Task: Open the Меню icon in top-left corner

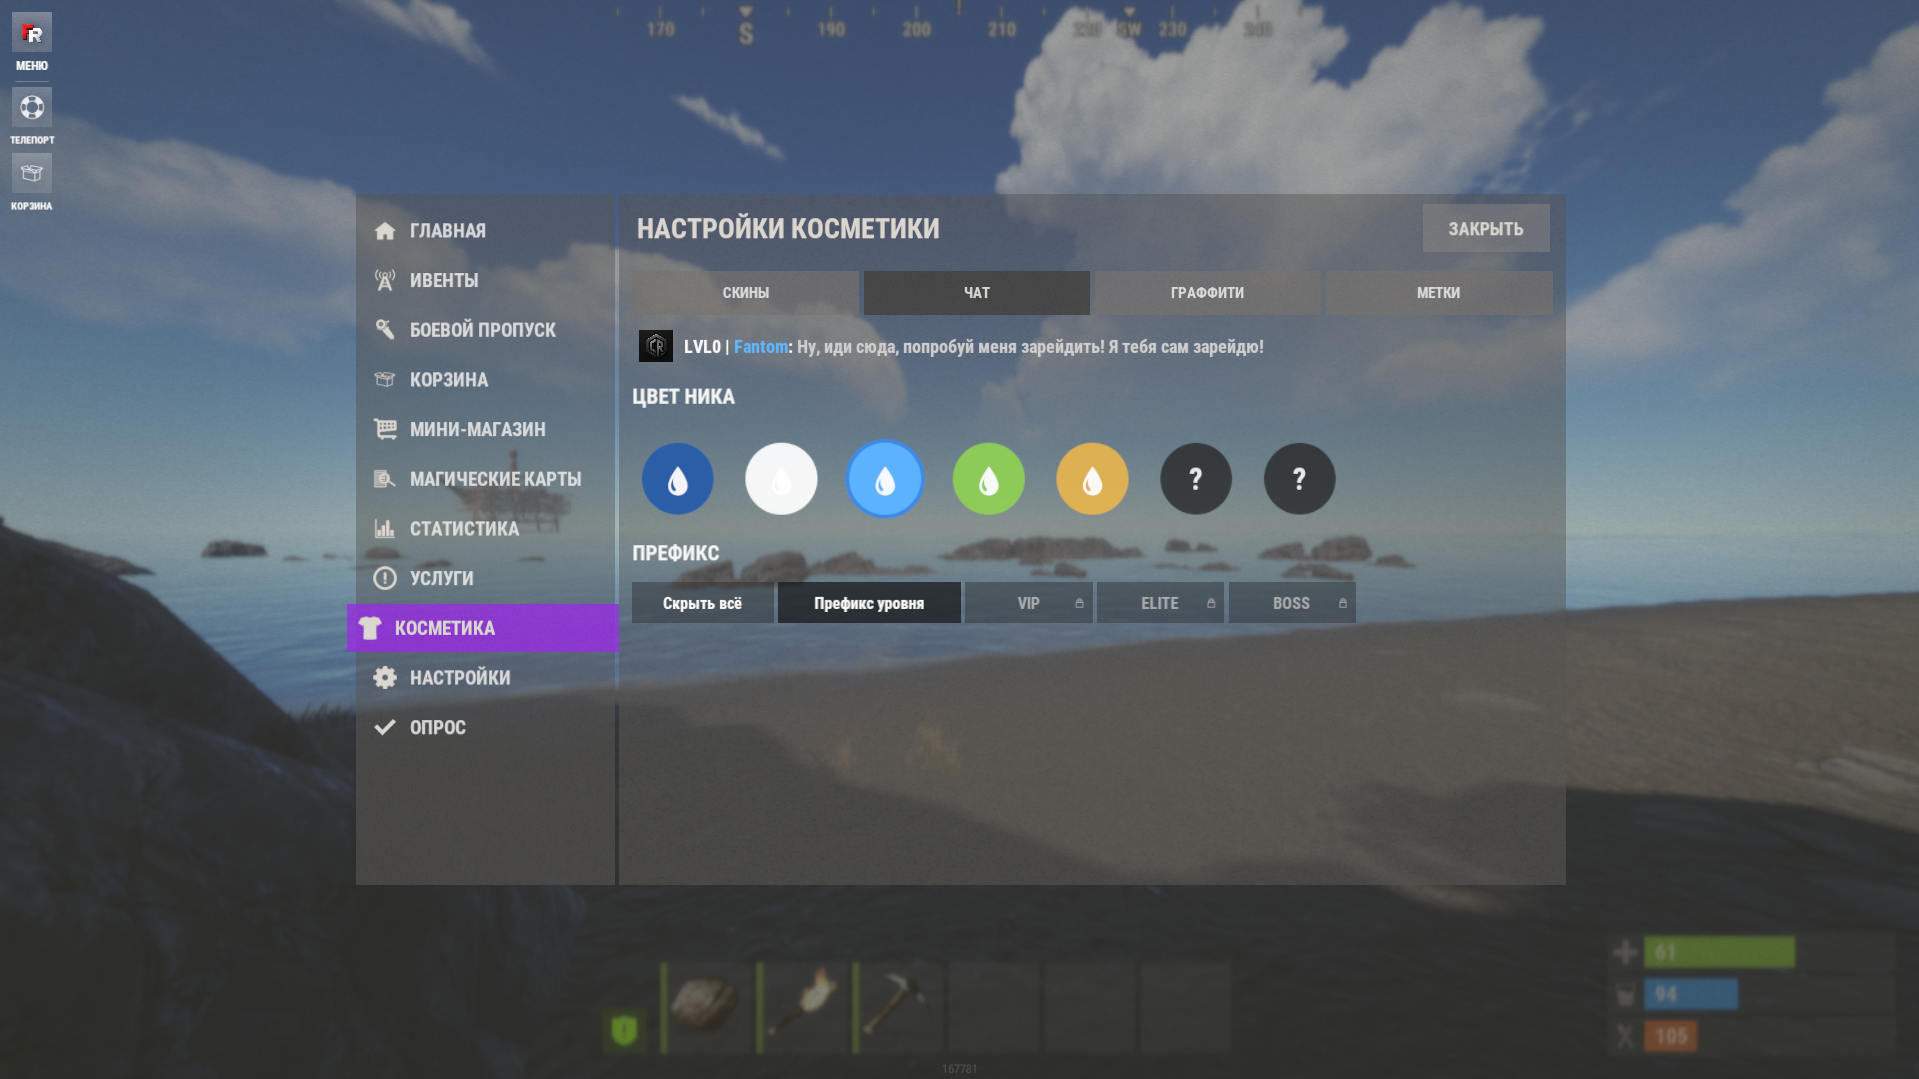Action: 32,33
